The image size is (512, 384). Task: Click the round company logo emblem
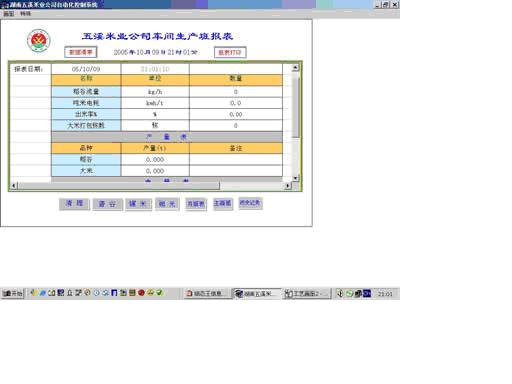[x=39, y=41]
